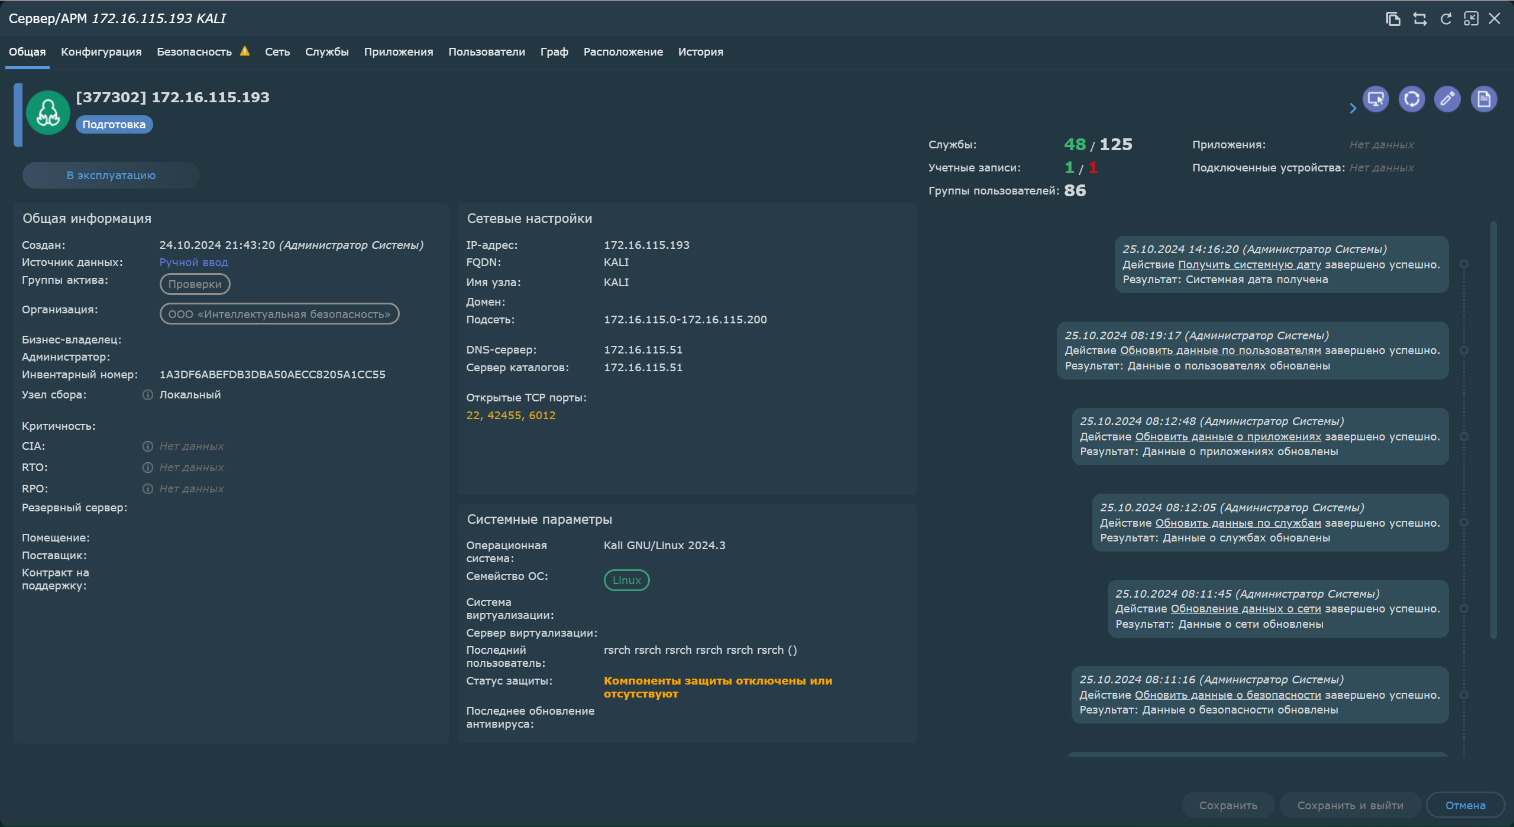Switch to the Общая tab

(x=27, y=52)
